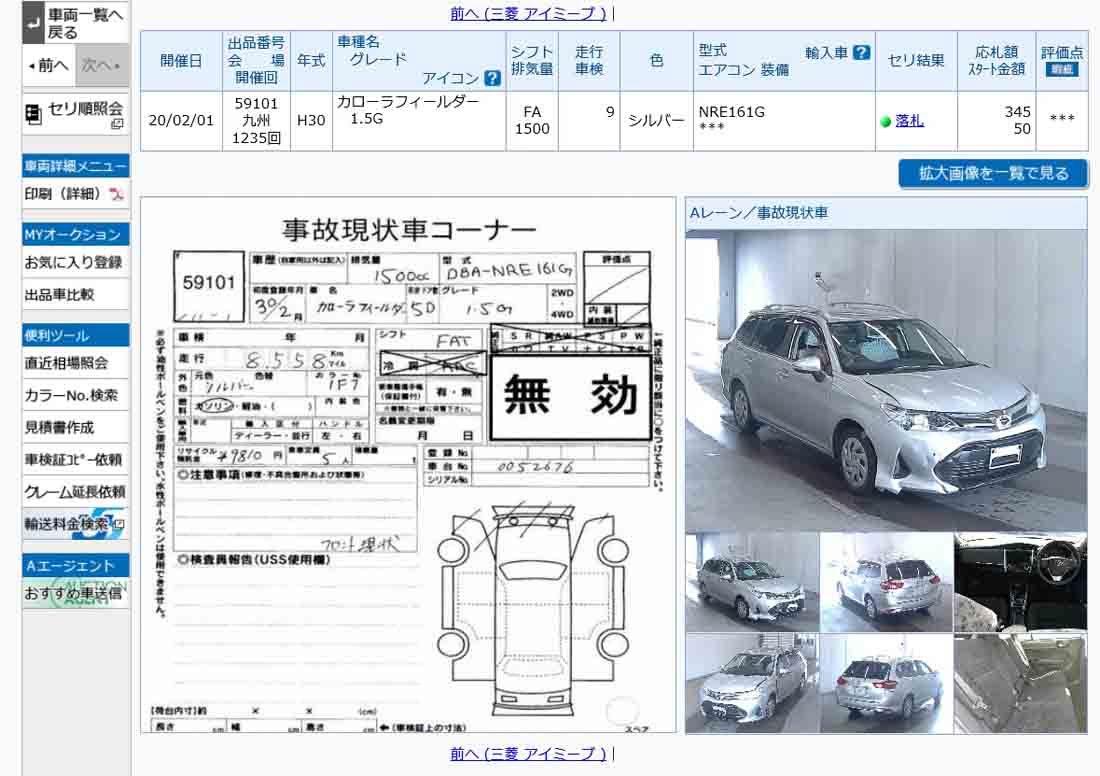Click the help icon next to 輸入車
Screen dimensions: 1100x776
[x=861, y=53]
